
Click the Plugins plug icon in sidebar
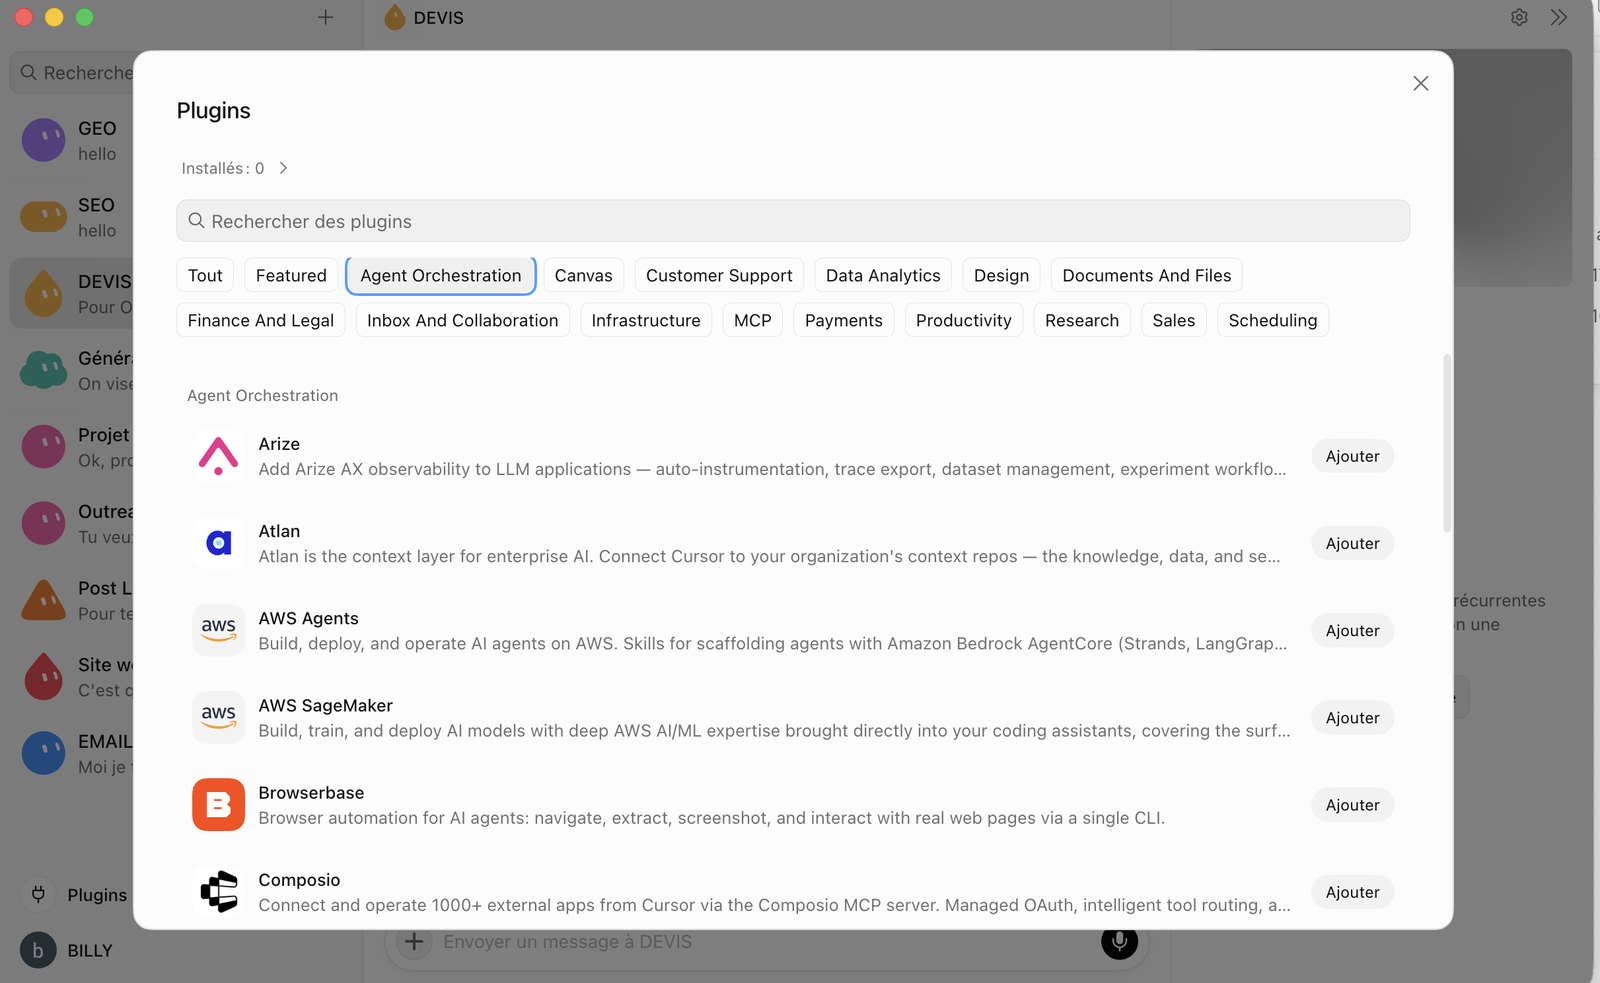tap(38, 894)
